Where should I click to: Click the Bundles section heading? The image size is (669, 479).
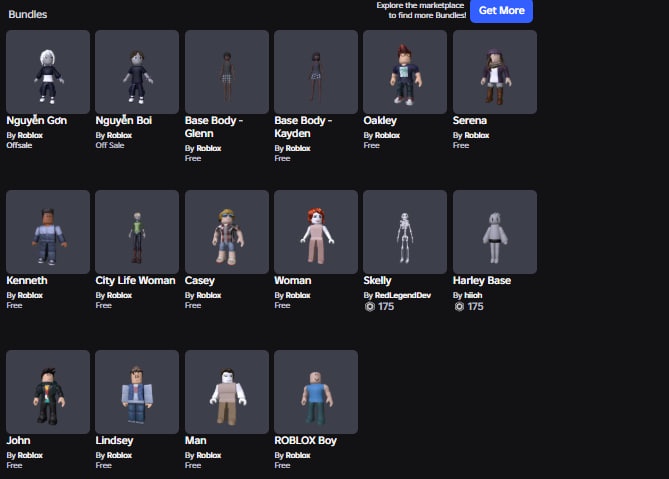click(28, 15)
